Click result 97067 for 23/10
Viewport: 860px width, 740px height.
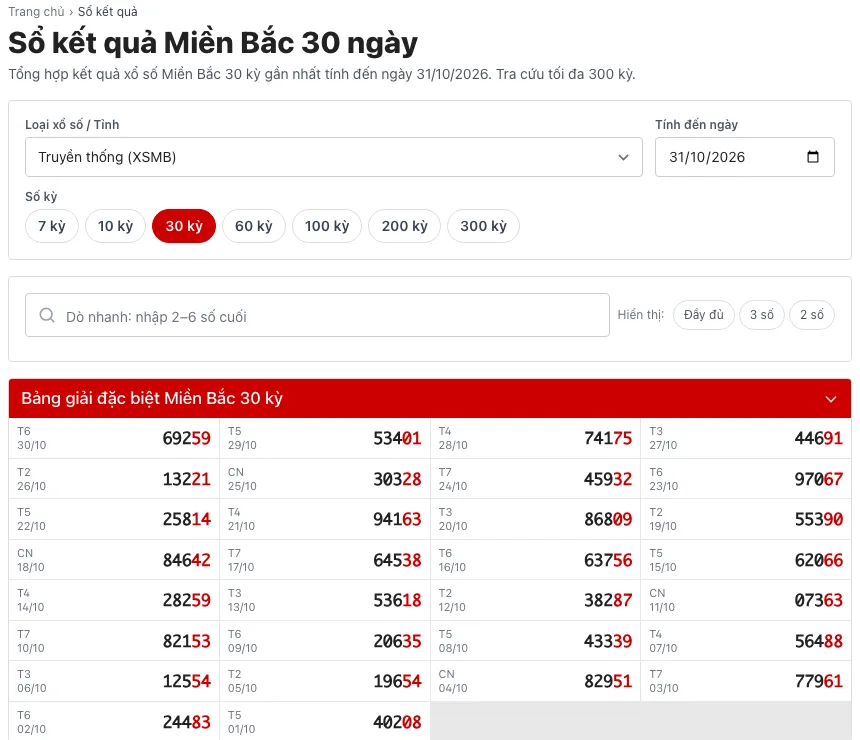(818, 479)
